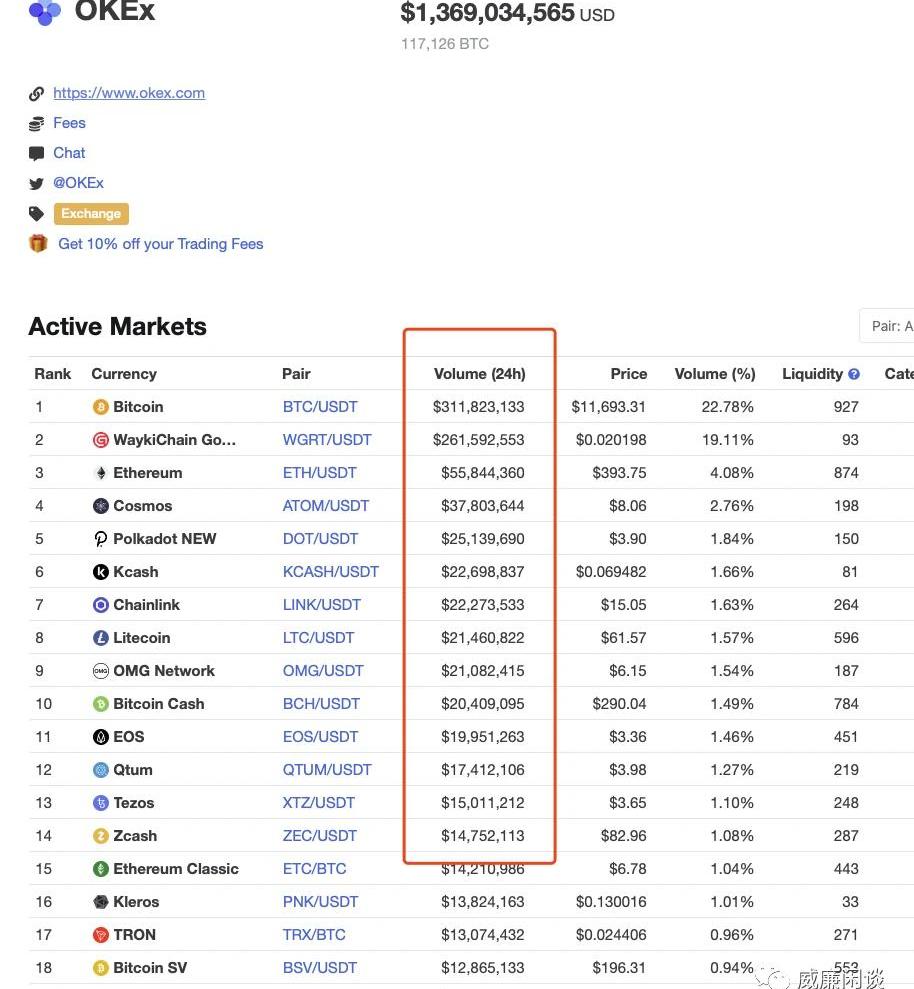This screenshot has height=989, width=914.
Task: Click the Chainlink coin icon
Action: pyautogui.click(x=101, y=605)
